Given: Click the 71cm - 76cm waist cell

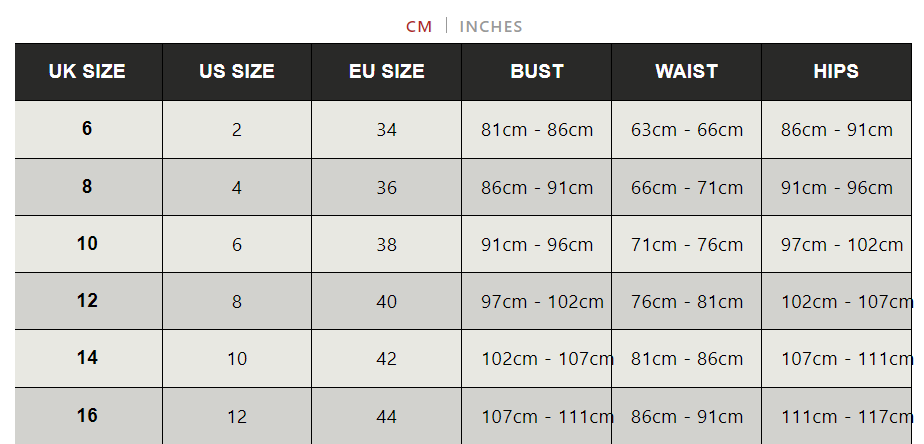Looking at the screenshot, I should (687, 245).
